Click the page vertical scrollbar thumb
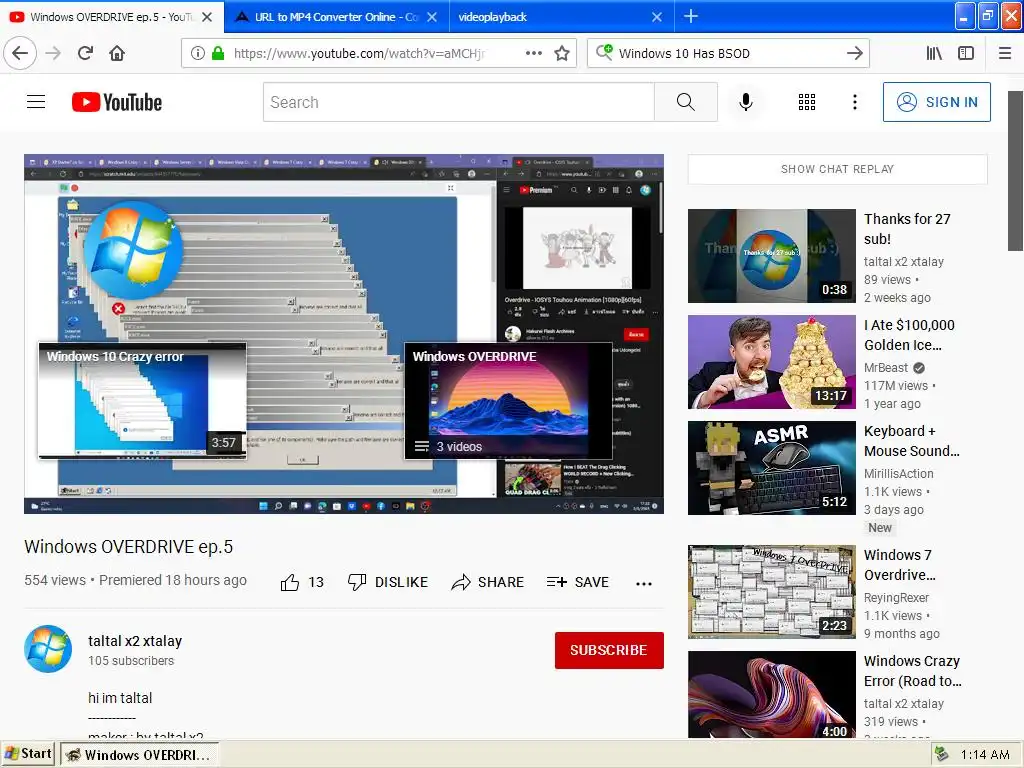Image resolution: width=1024 pixels, height=768 pixels. point(1015,170)
